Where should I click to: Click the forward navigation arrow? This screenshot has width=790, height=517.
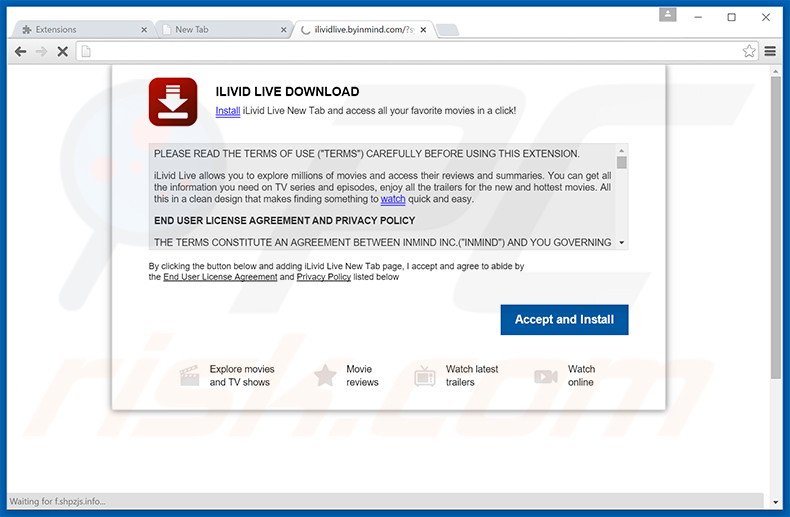[41, 51]
